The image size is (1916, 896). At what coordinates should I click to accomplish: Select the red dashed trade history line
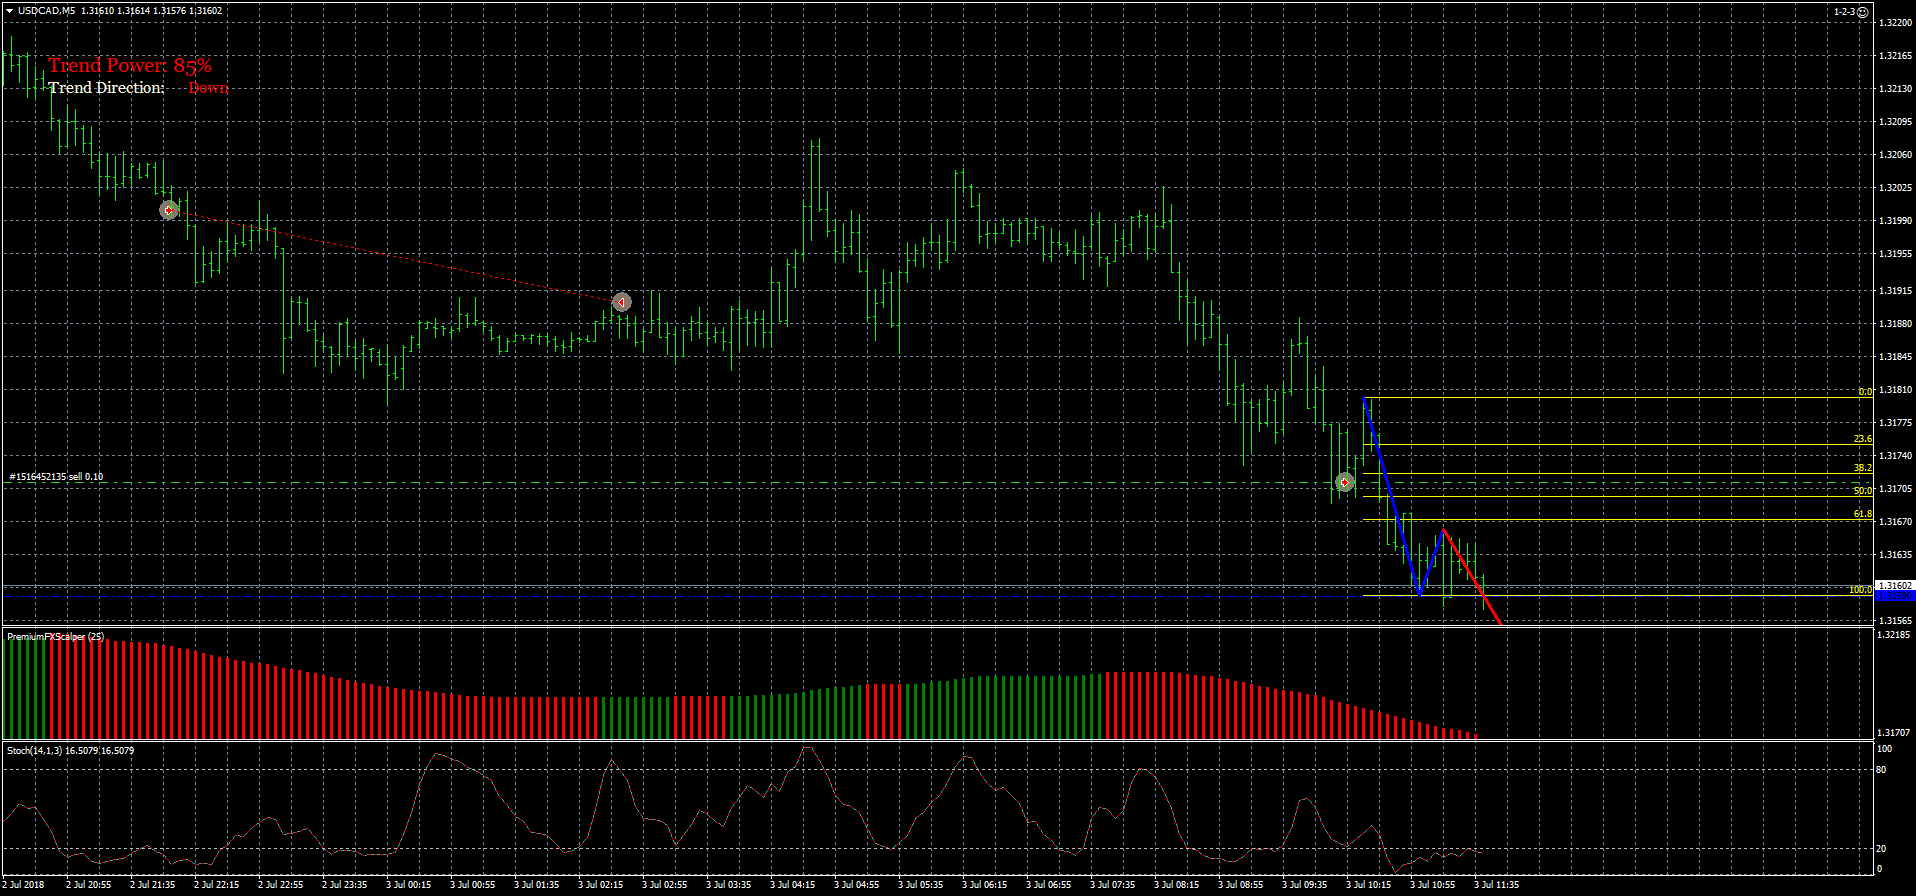(x=395, y=256)
